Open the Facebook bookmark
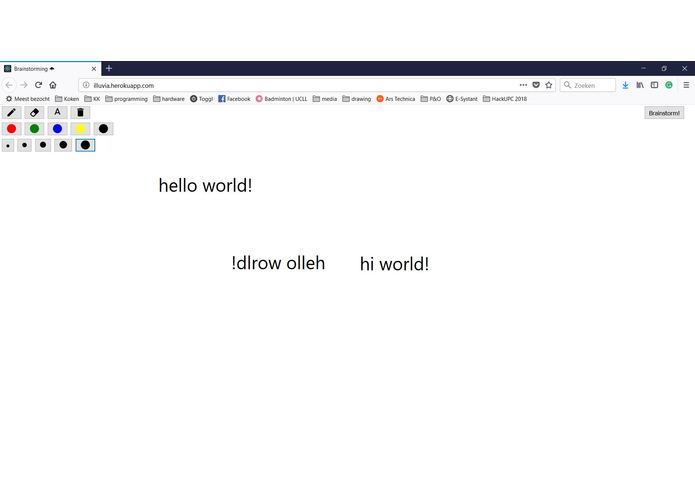The image size is (695, 494). click(234, 99)
